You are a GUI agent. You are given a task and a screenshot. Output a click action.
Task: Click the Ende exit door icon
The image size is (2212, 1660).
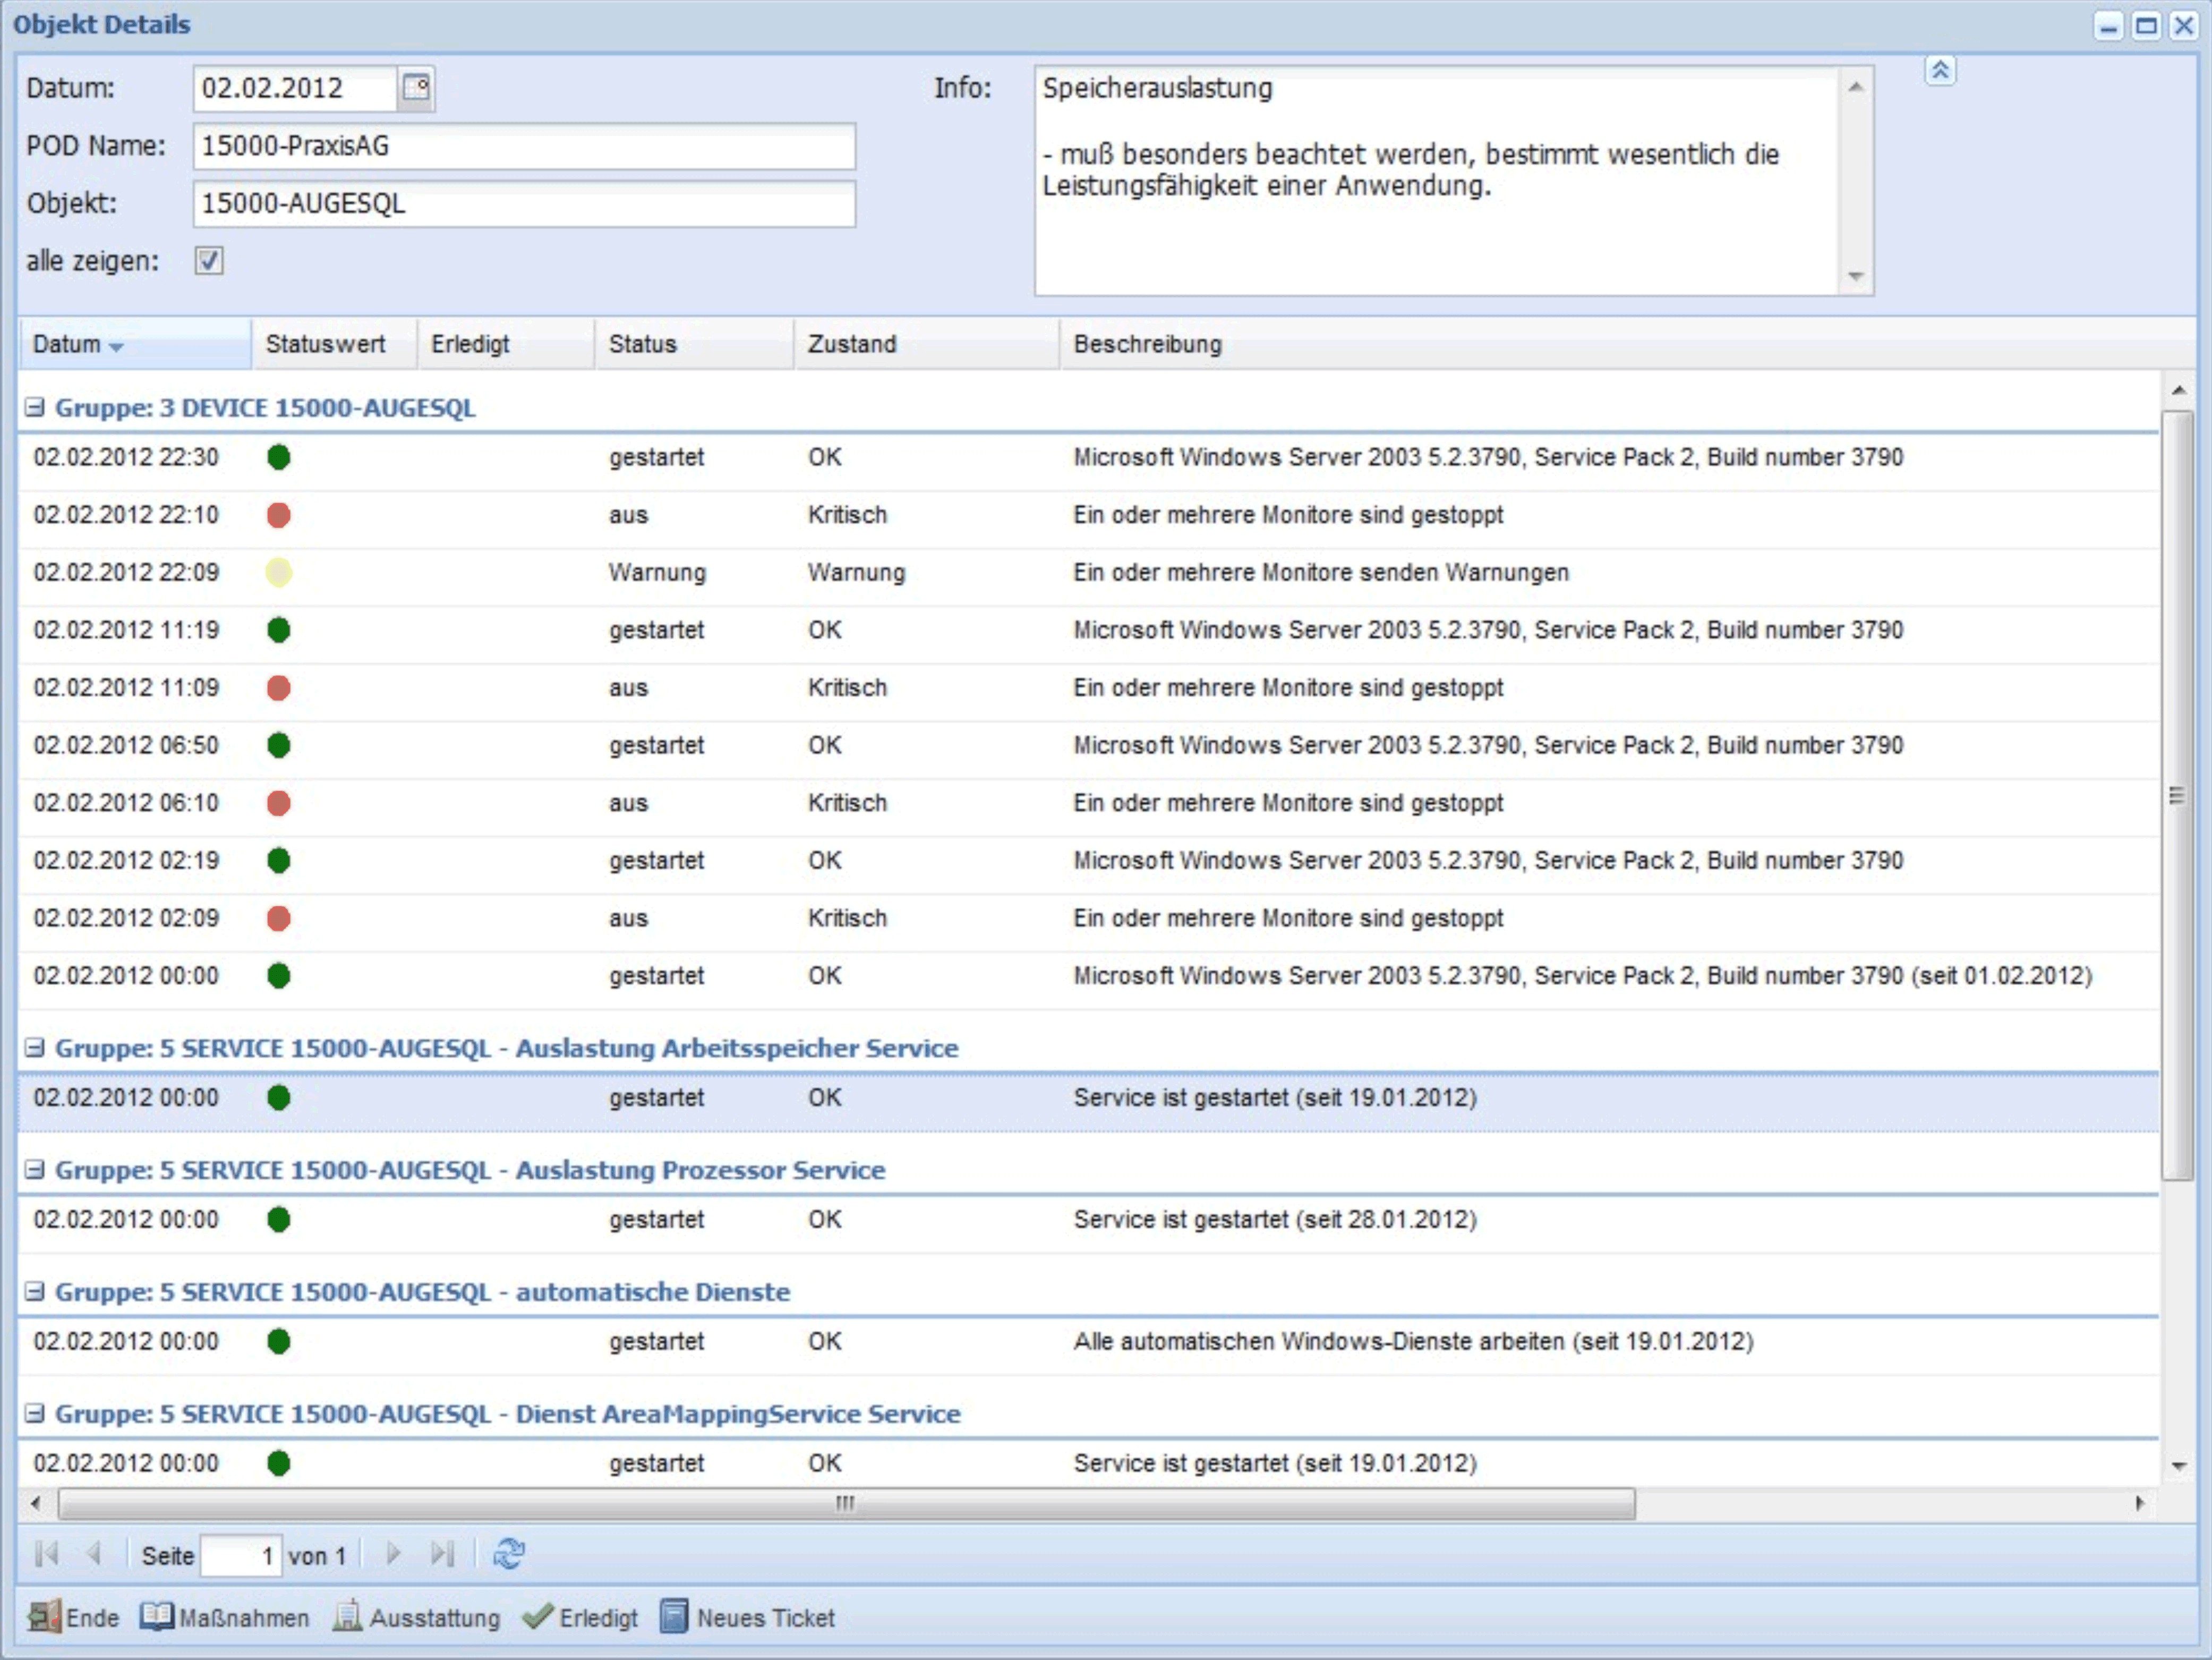(44, 1617)
